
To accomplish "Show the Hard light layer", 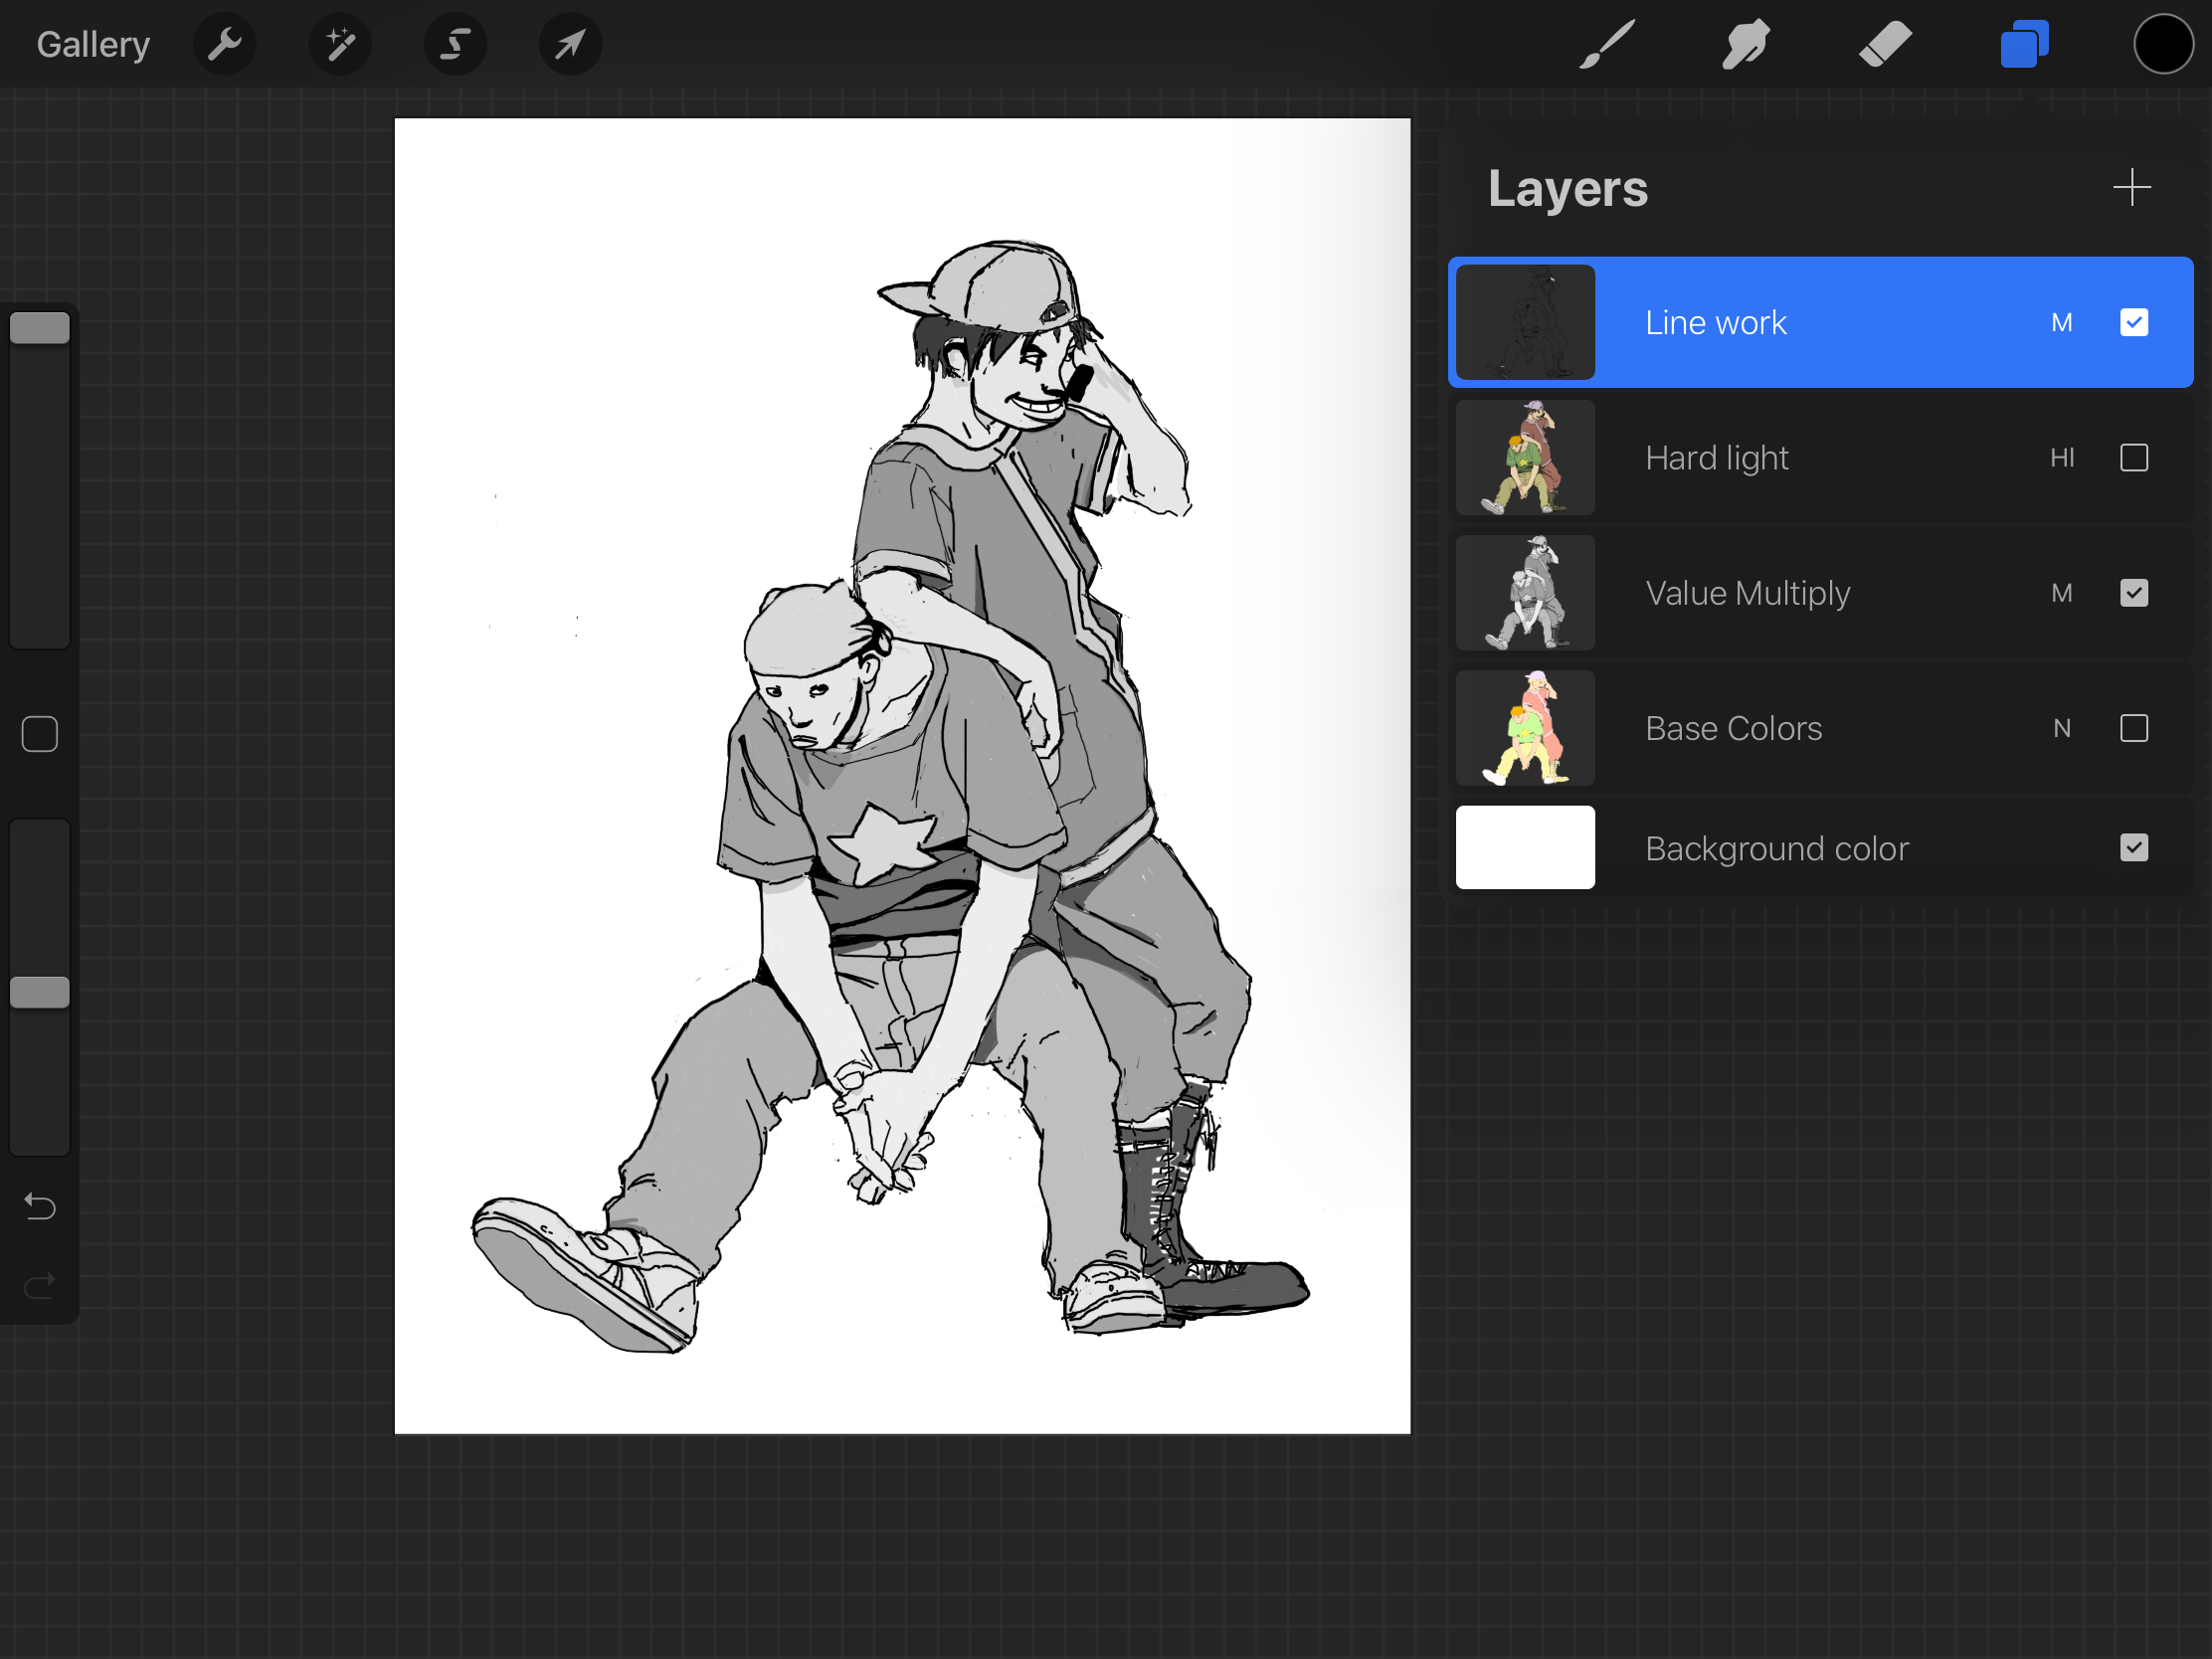I will [2133, 458].
